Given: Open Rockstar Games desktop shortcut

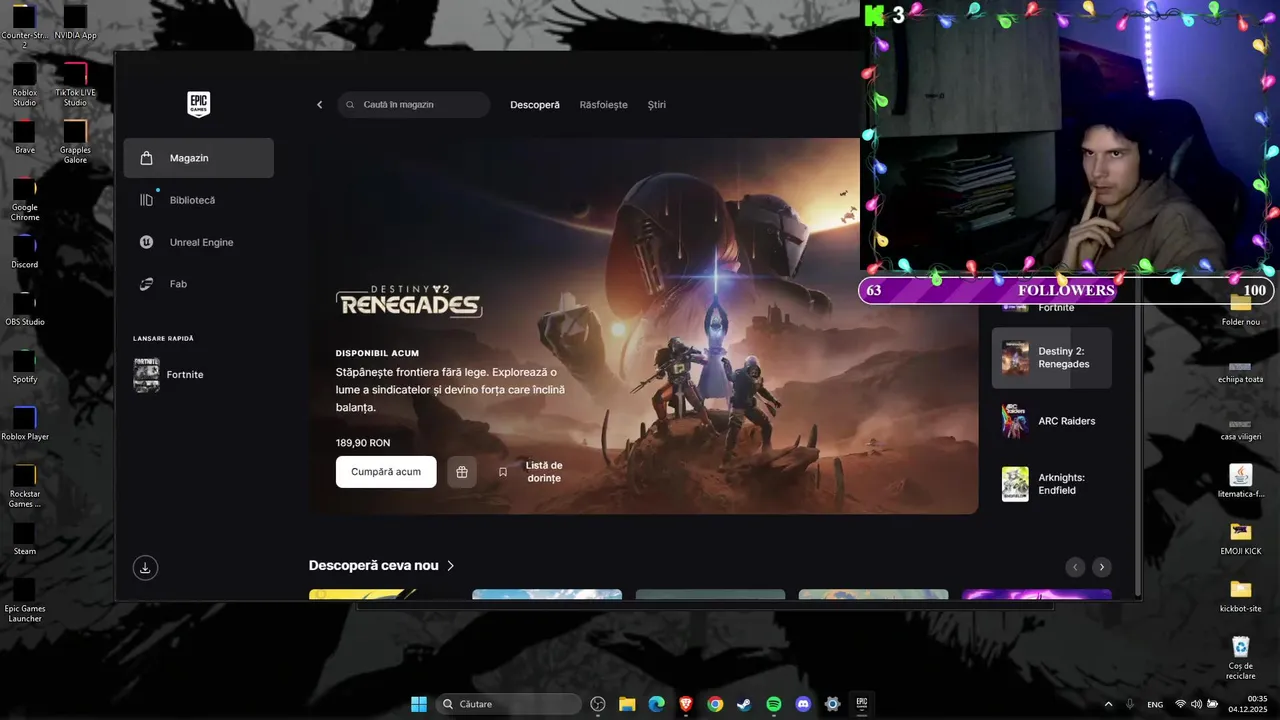Looking at the screenshot, I should point(24,487).
